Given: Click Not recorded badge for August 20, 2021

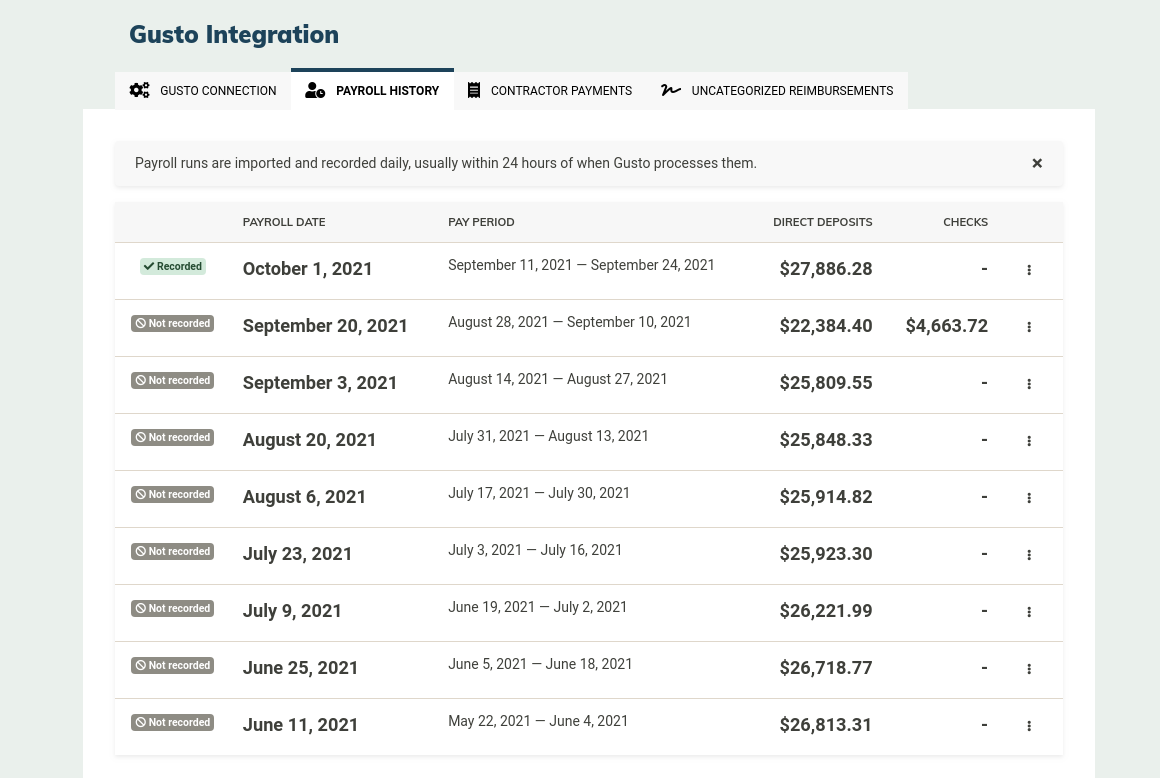Looking at the screenshot, I should click(x=172, y=437).
